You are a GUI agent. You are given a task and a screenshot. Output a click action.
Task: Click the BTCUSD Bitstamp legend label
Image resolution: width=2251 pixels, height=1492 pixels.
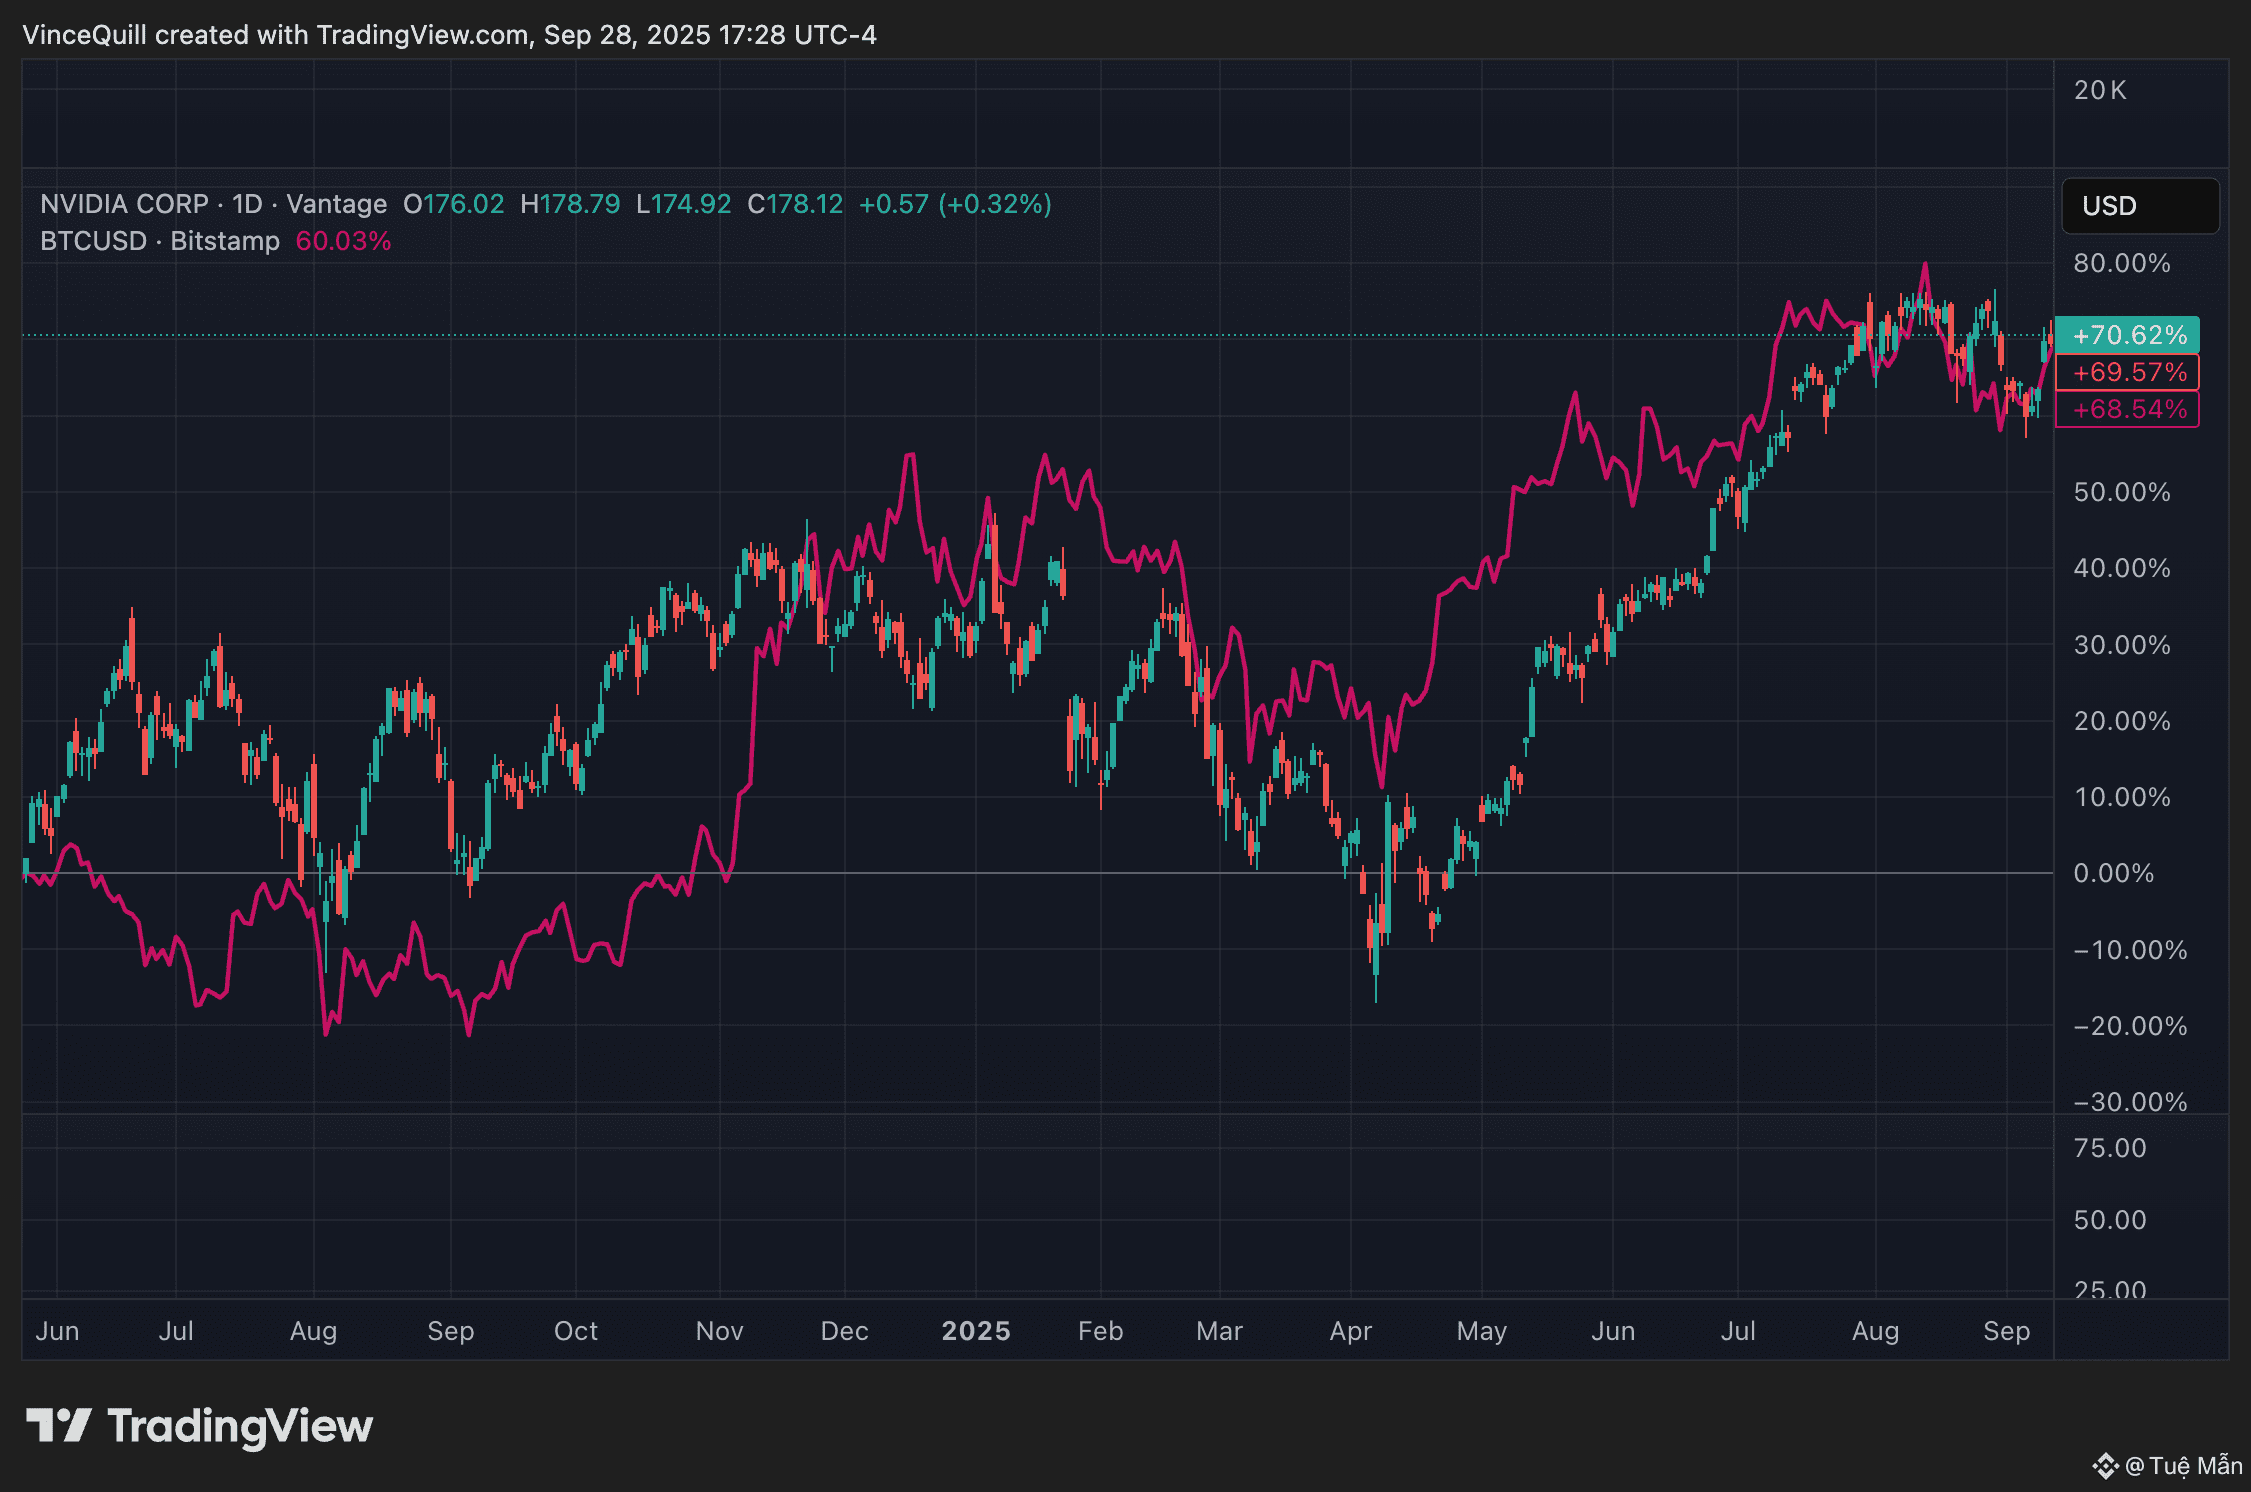[160, 241]
